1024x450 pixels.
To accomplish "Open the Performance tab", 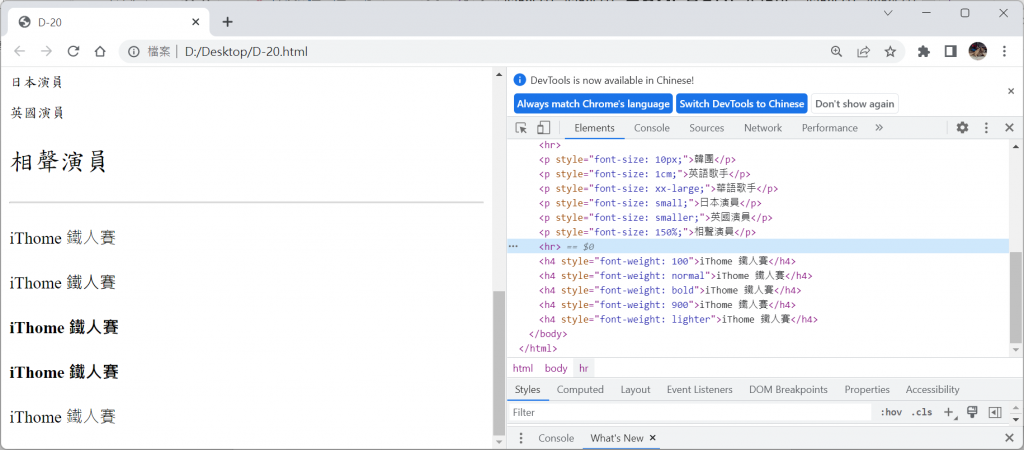I will [829, 128].
